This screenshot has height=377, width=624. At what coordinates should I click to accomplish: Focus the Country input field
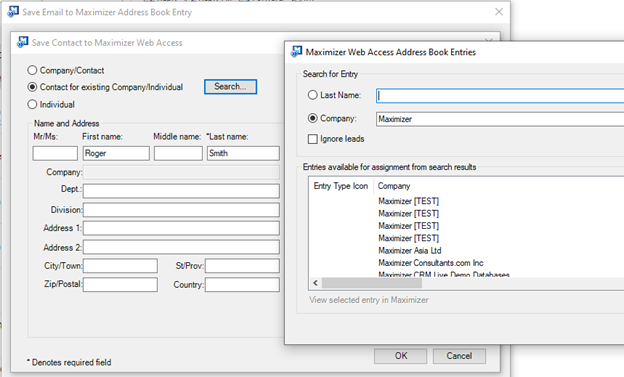tap(242, 285)
